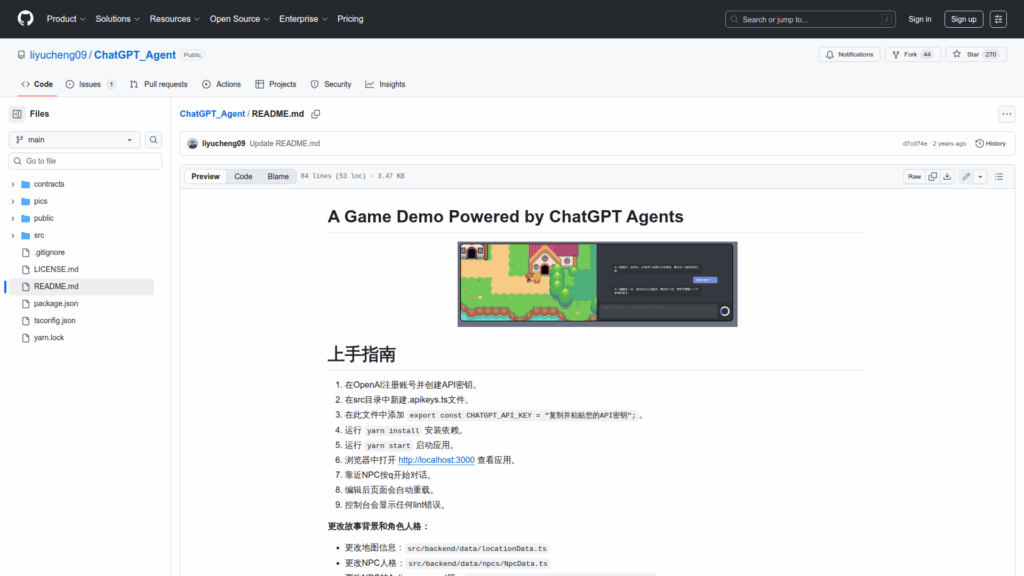The height and width of the screenshot is (576, 1024).
Task: Copy raw file content icon
Action: pyautogui.click(x=932, y=177)
